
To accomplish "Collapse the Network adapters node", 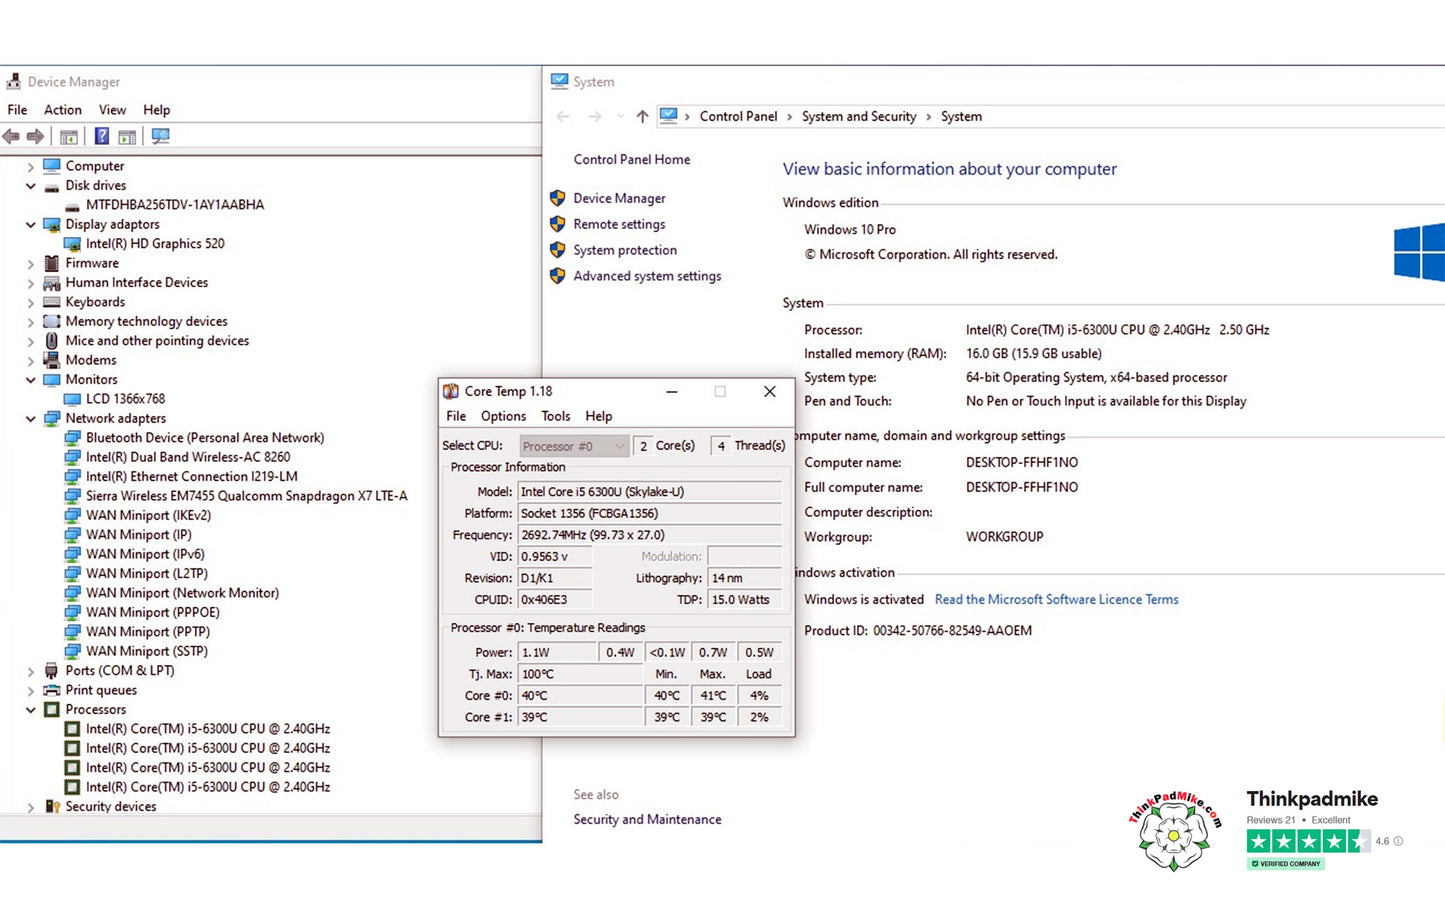I will point(30,419).
